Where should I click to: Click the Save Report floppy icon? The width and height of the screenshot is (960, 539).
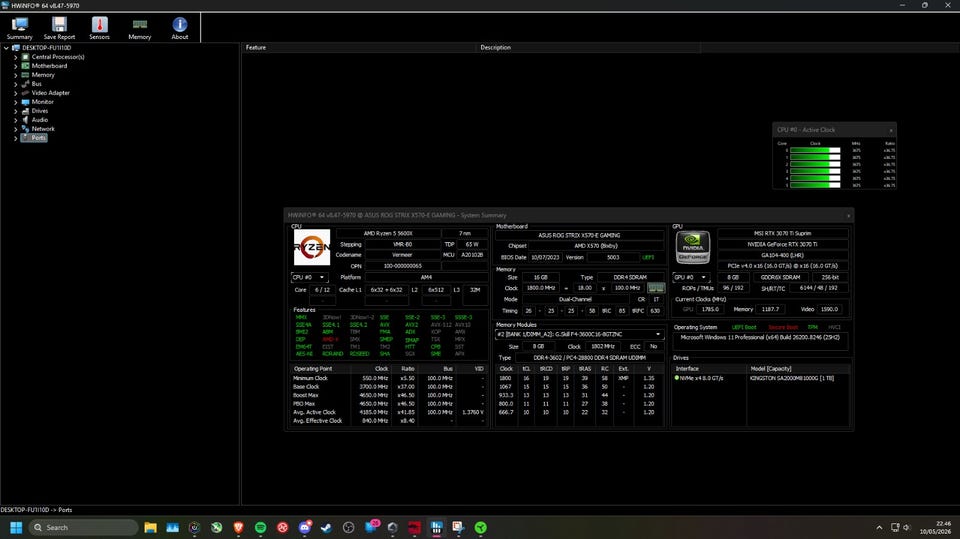click(59, 24)
